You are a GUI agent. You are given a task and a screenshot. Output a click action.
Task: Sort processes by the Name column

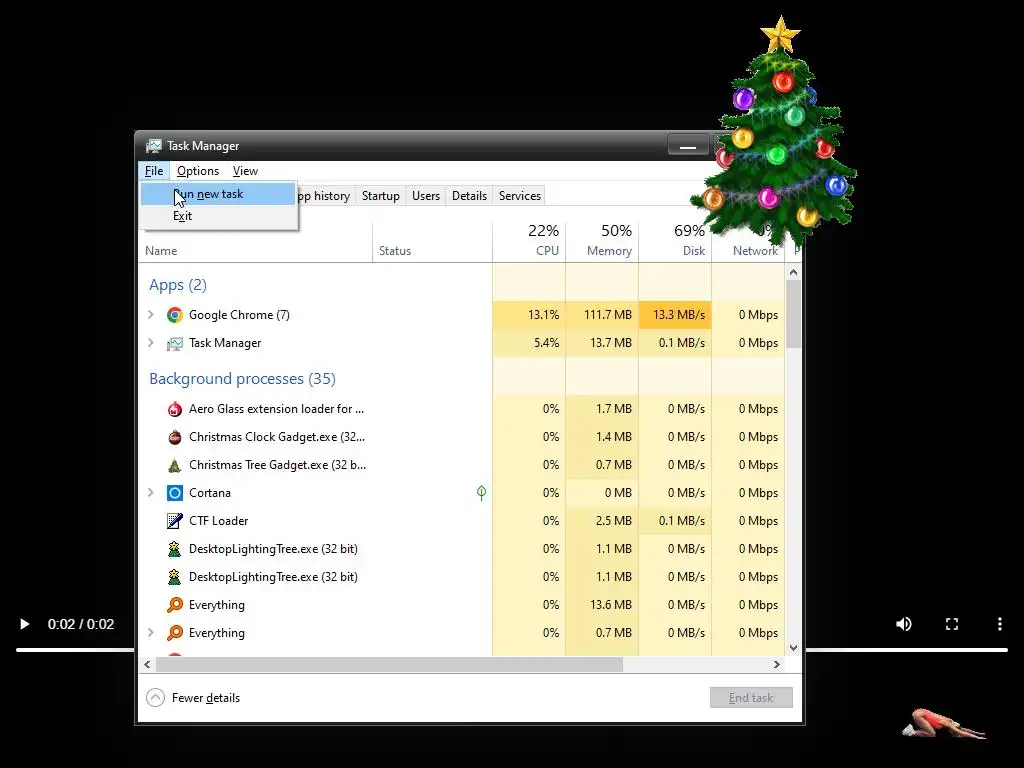(x=255, y=251)
